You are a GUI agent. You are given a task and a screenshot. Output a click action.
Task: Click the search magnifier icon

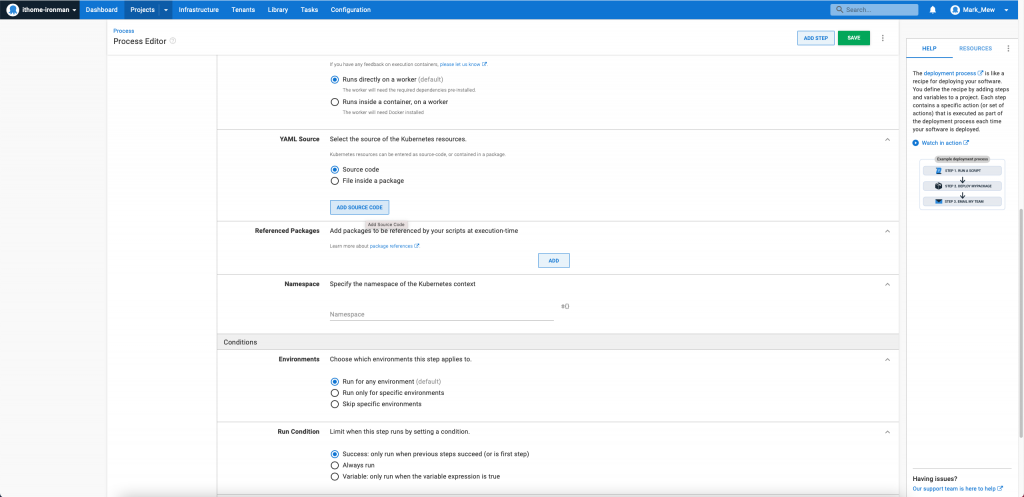tap(840, 10)
